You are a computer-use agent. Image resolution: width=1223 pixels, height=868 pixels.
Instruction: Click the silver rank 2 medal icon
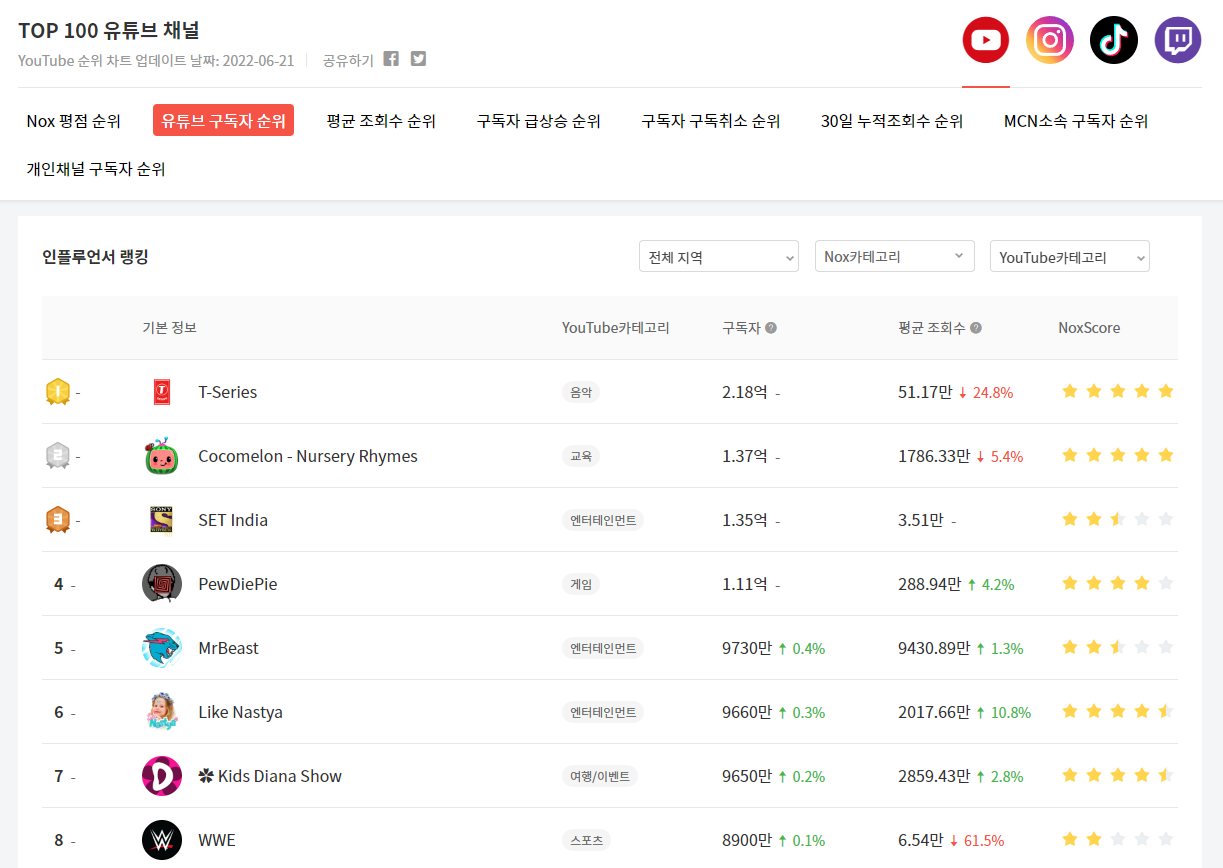click(58, 456)
